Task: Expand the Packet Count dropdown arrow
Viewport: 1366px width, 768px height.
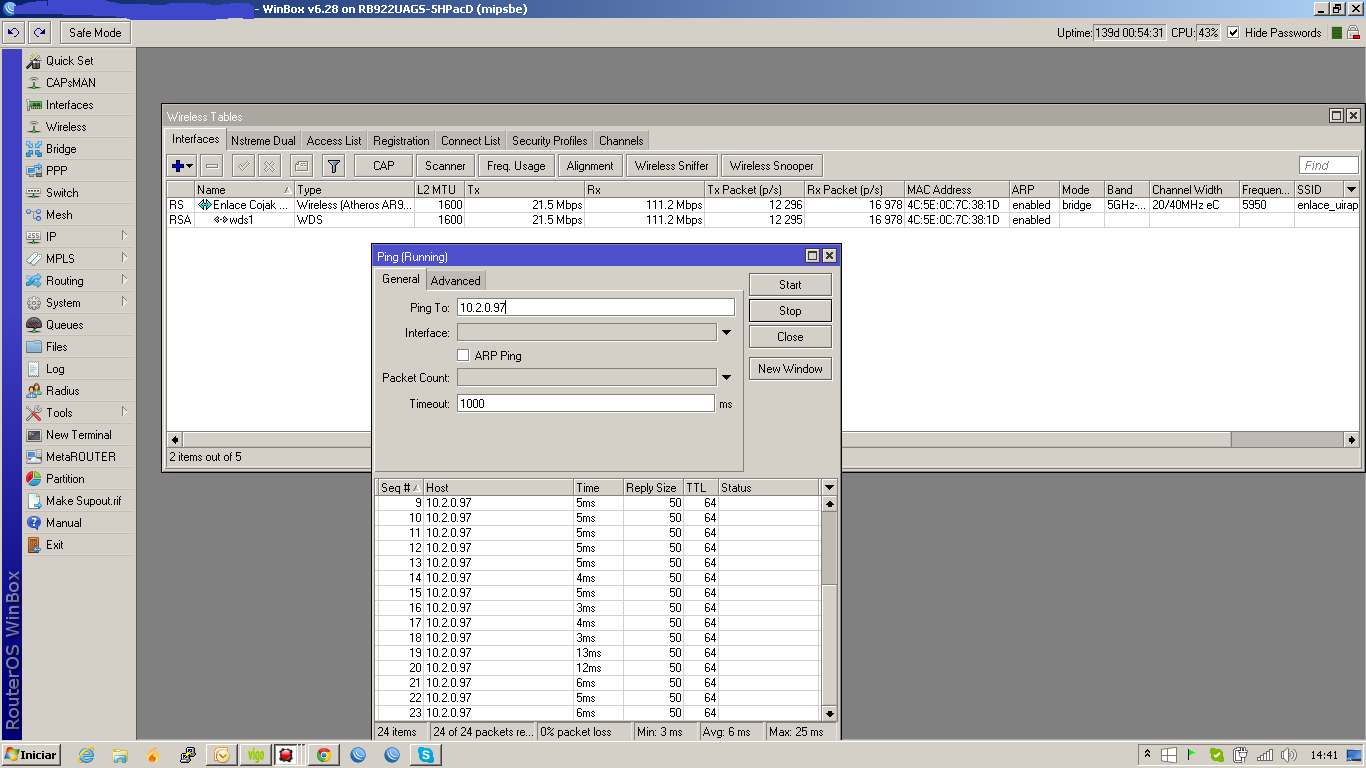Action: (x=726, y=378)
